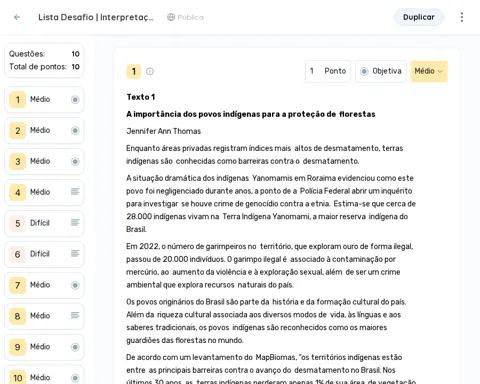Image resolution: width=480 pixels, height=384 pixels.
Task: Click the author name Jennifer Ann Thomas
Action: [x=163, y=131]
